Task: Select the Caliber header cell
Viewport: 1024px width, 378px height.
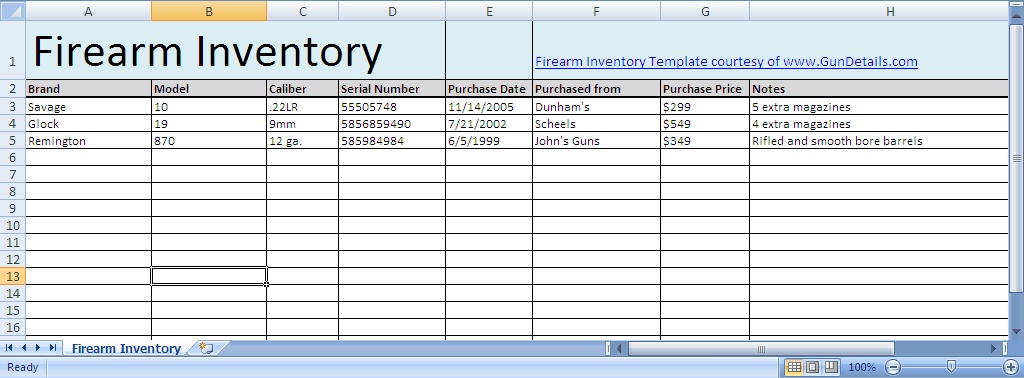Action: point(302,89)
